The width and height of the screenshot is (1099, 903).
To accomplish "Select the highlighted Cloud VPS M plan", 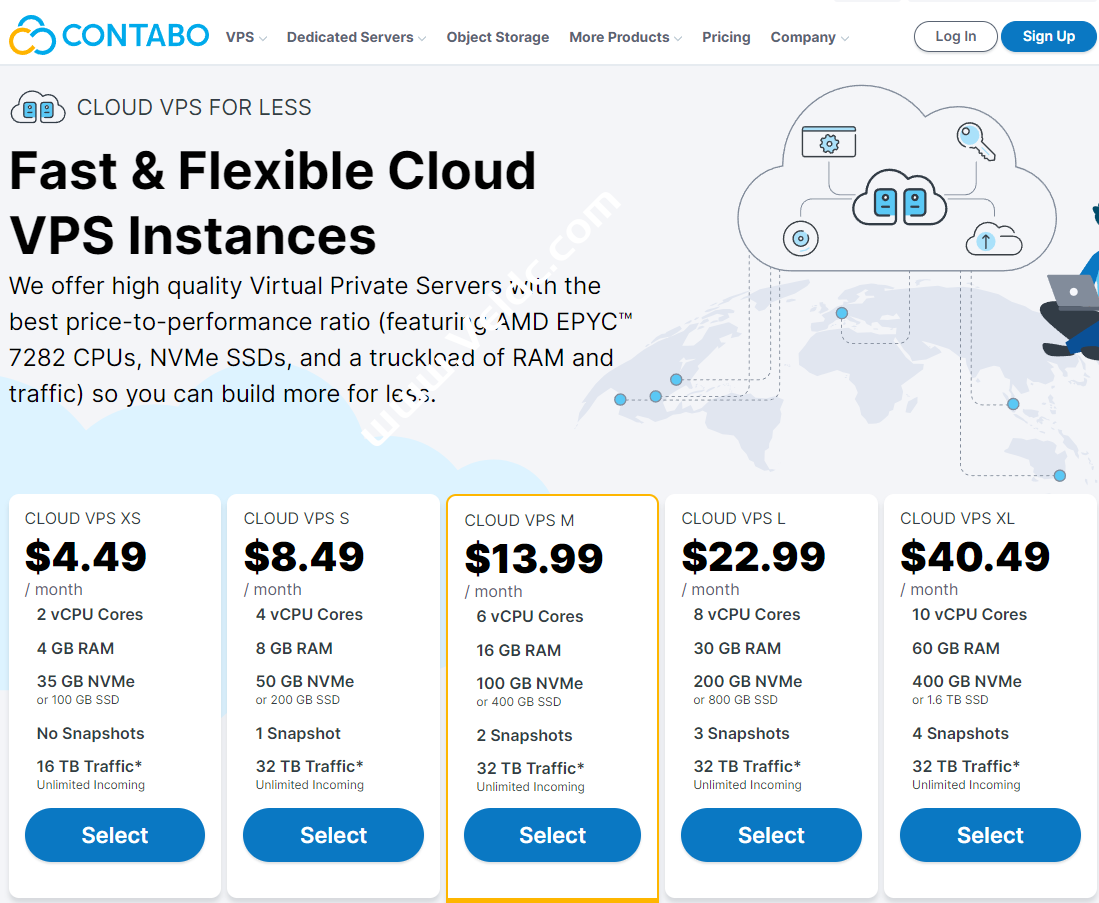I will pyautogui.click(x=552, y=835).
